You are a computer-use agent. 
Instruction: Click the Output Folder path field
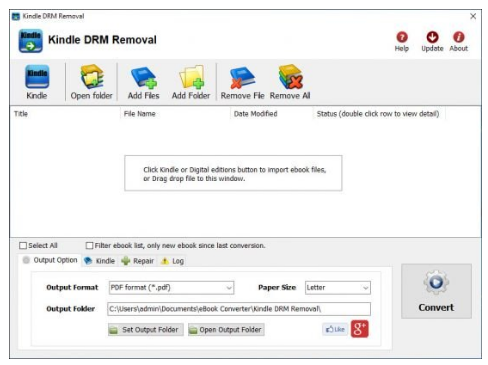[239, 309]
